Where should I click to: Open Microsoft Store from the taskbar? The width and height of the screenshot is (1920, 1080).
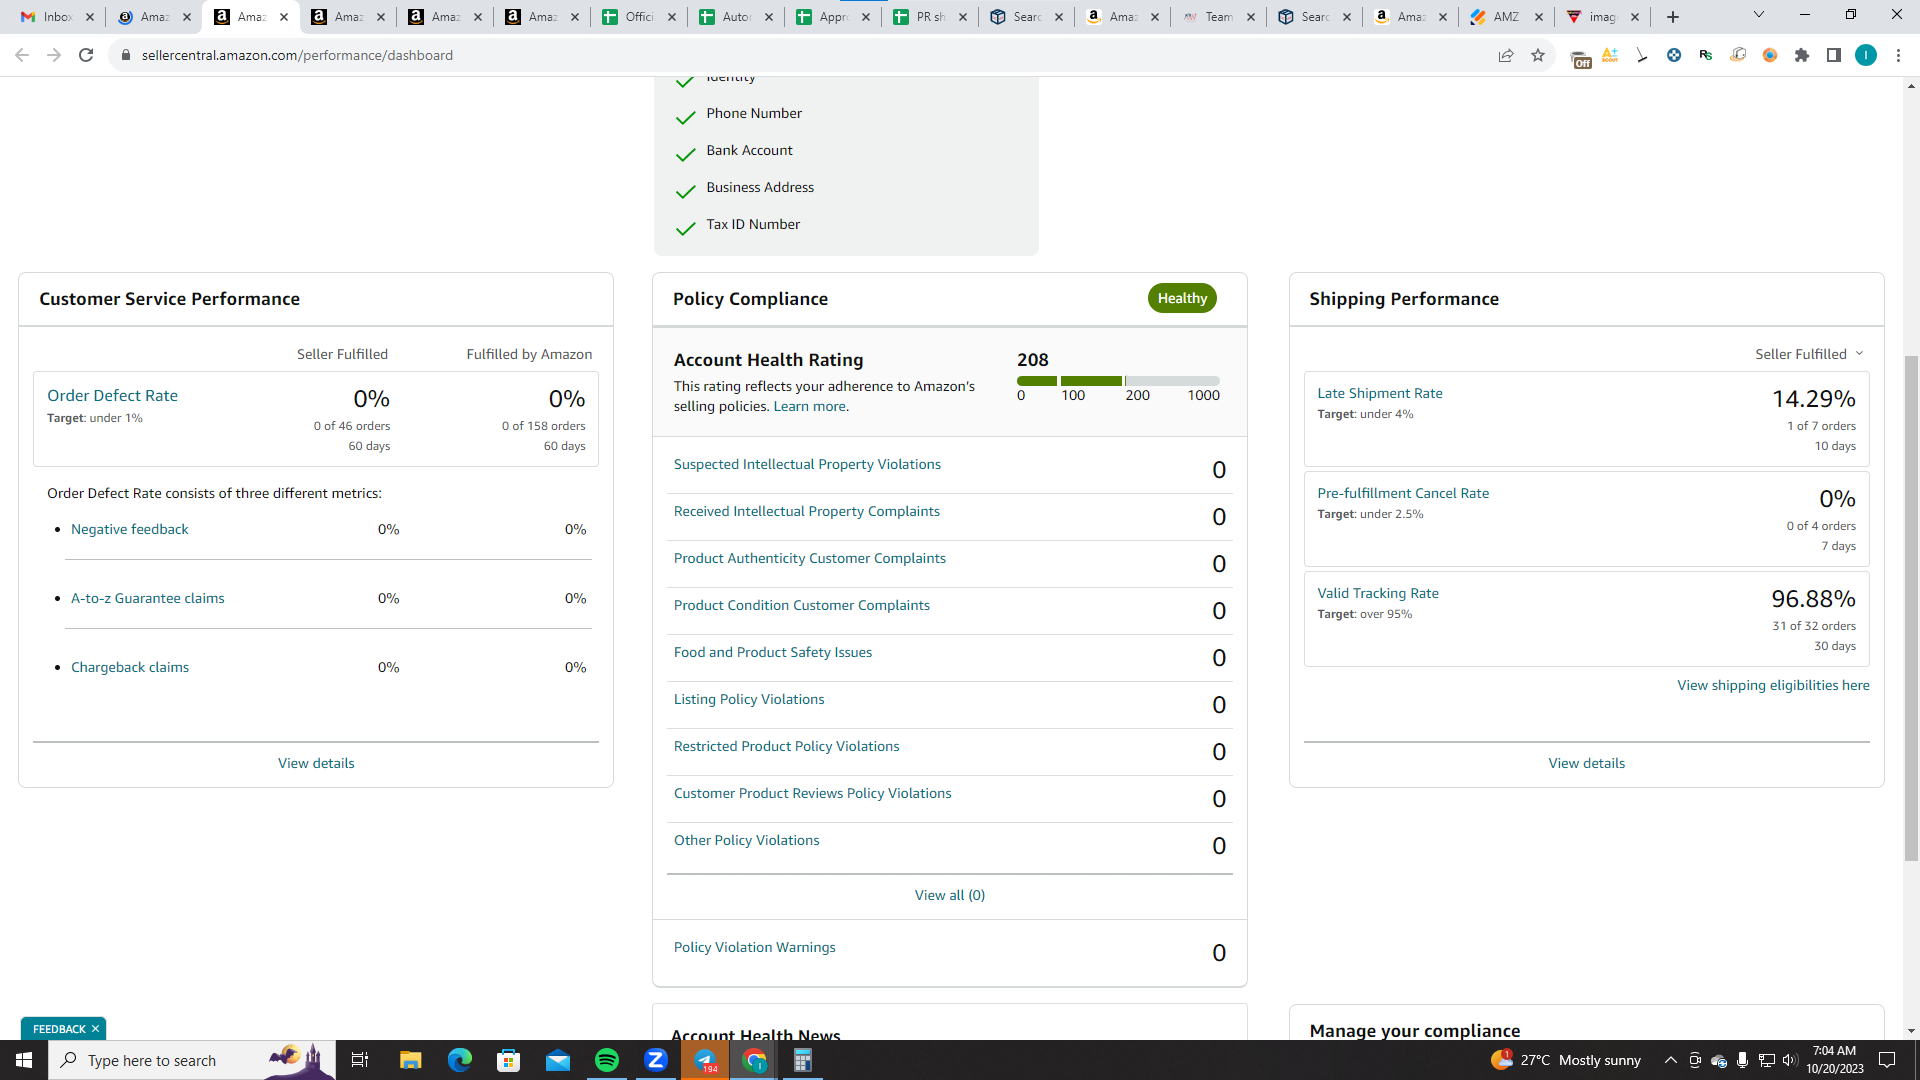509,1060
